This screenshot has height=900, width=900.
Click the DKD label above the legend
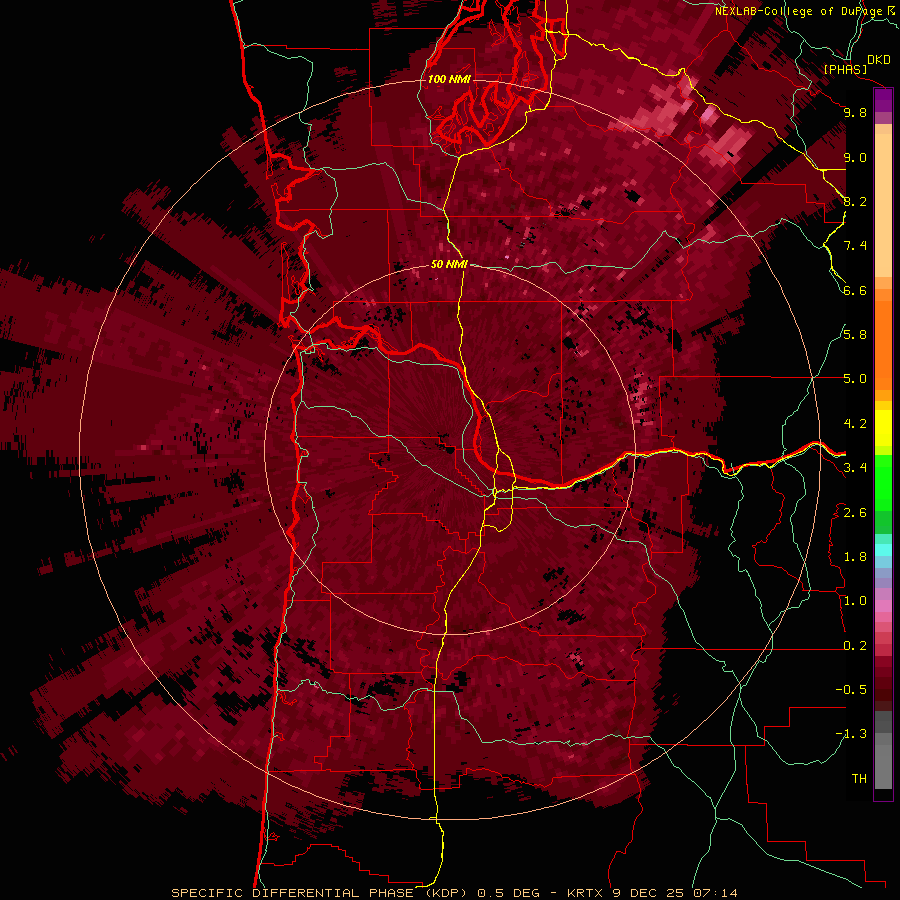879,60
